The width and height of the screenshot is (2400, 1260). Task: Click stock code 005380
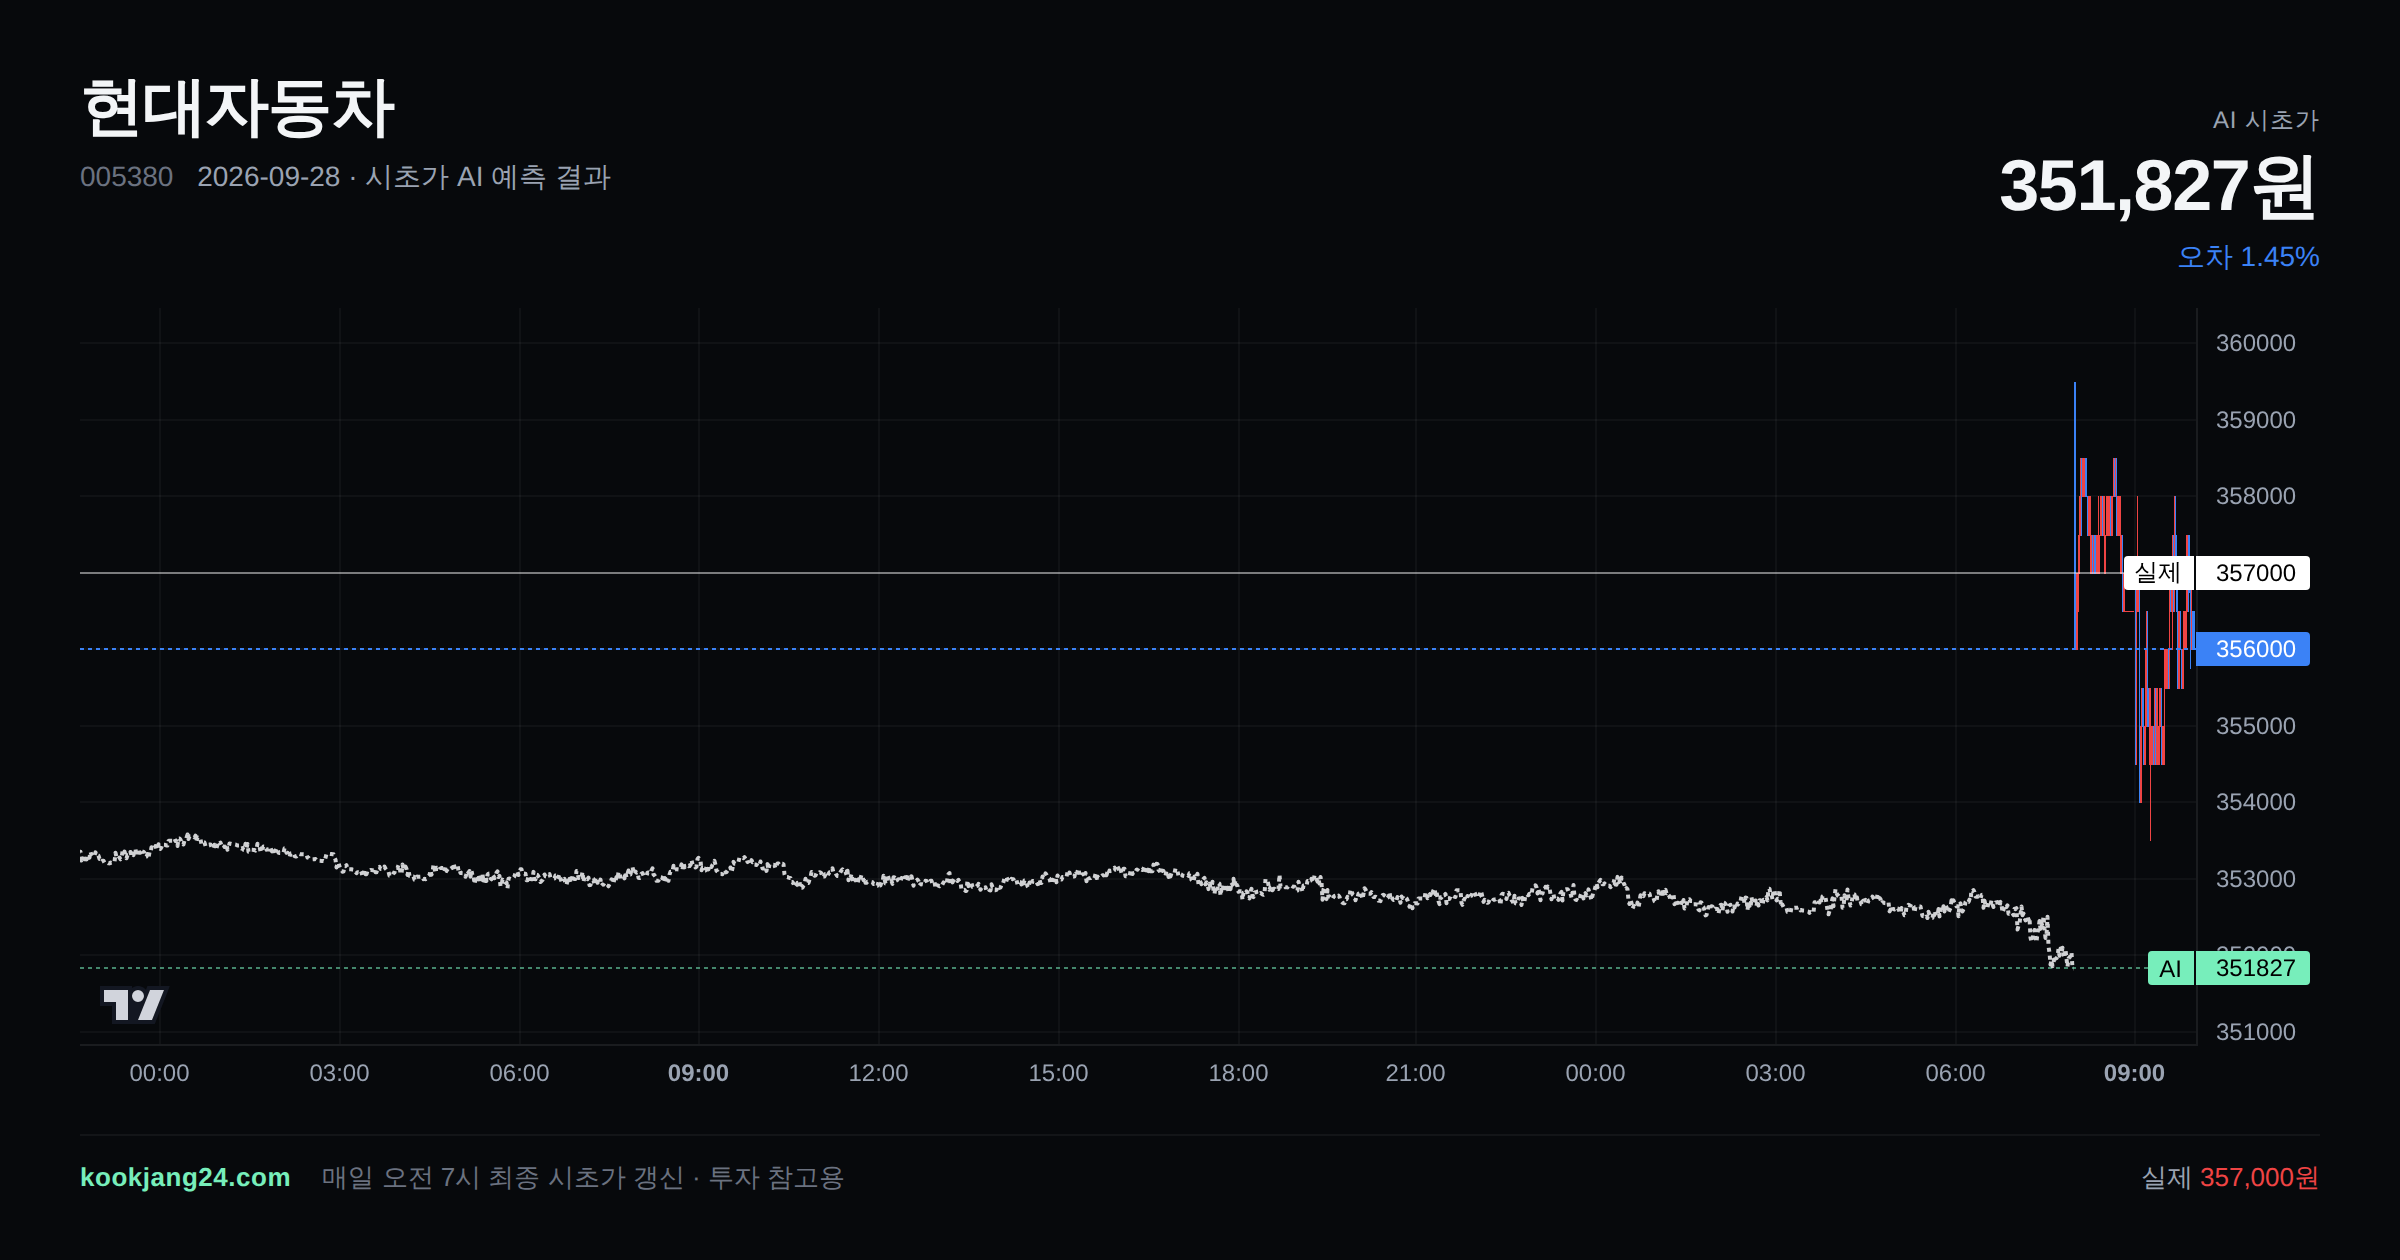coord(126,177)
